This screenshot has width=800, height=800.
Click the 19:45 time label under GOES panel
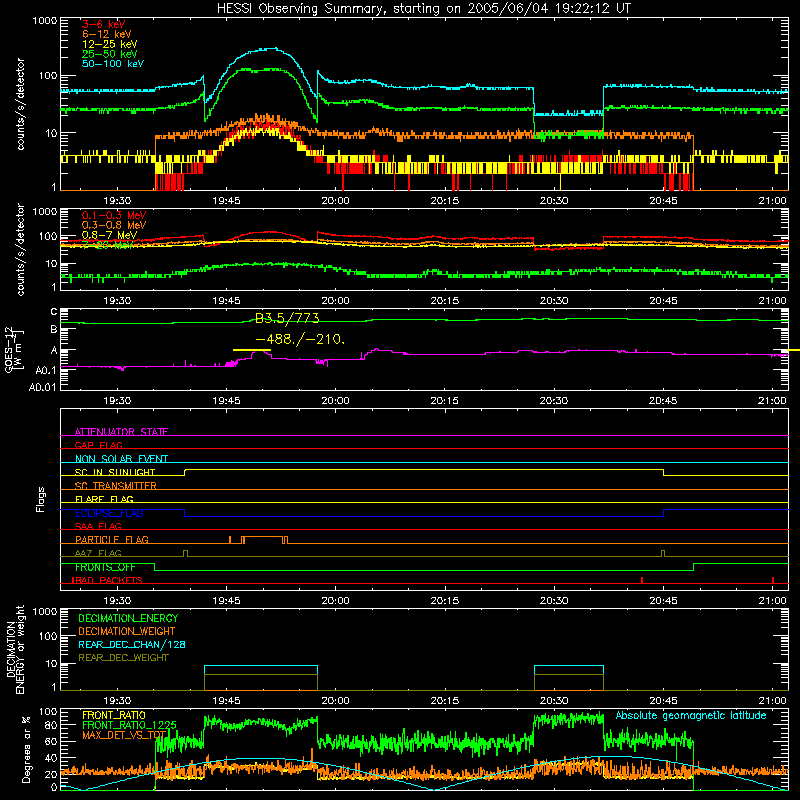226,401
